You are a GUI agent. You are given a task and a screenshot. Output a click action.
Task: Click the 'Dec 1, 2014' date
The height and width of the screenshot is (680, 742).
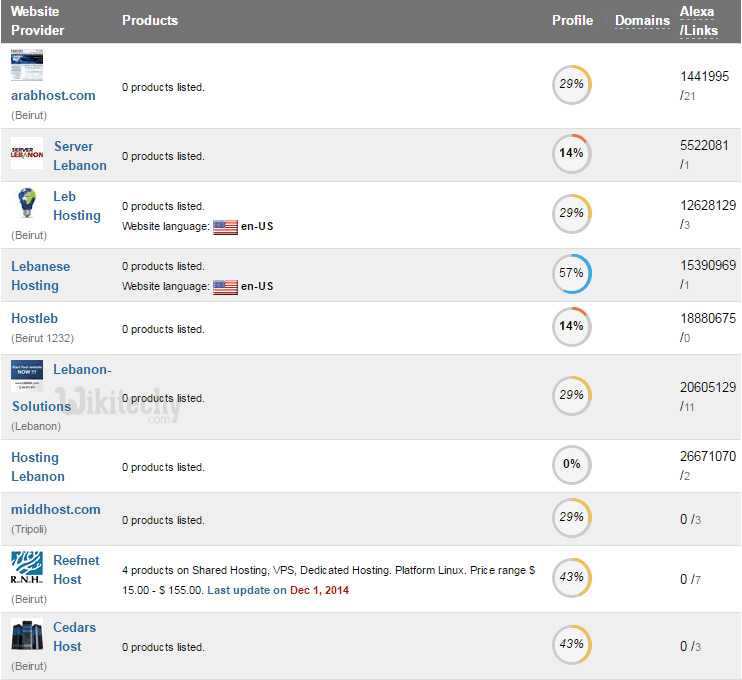pyautogui.click(x=319, y=590)
